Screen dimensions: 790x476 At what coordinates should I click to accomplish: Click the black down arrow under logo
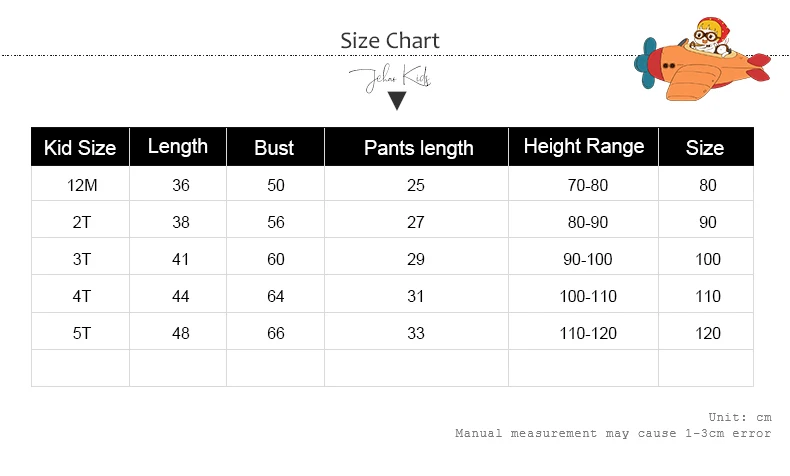(x=397, y=100)
